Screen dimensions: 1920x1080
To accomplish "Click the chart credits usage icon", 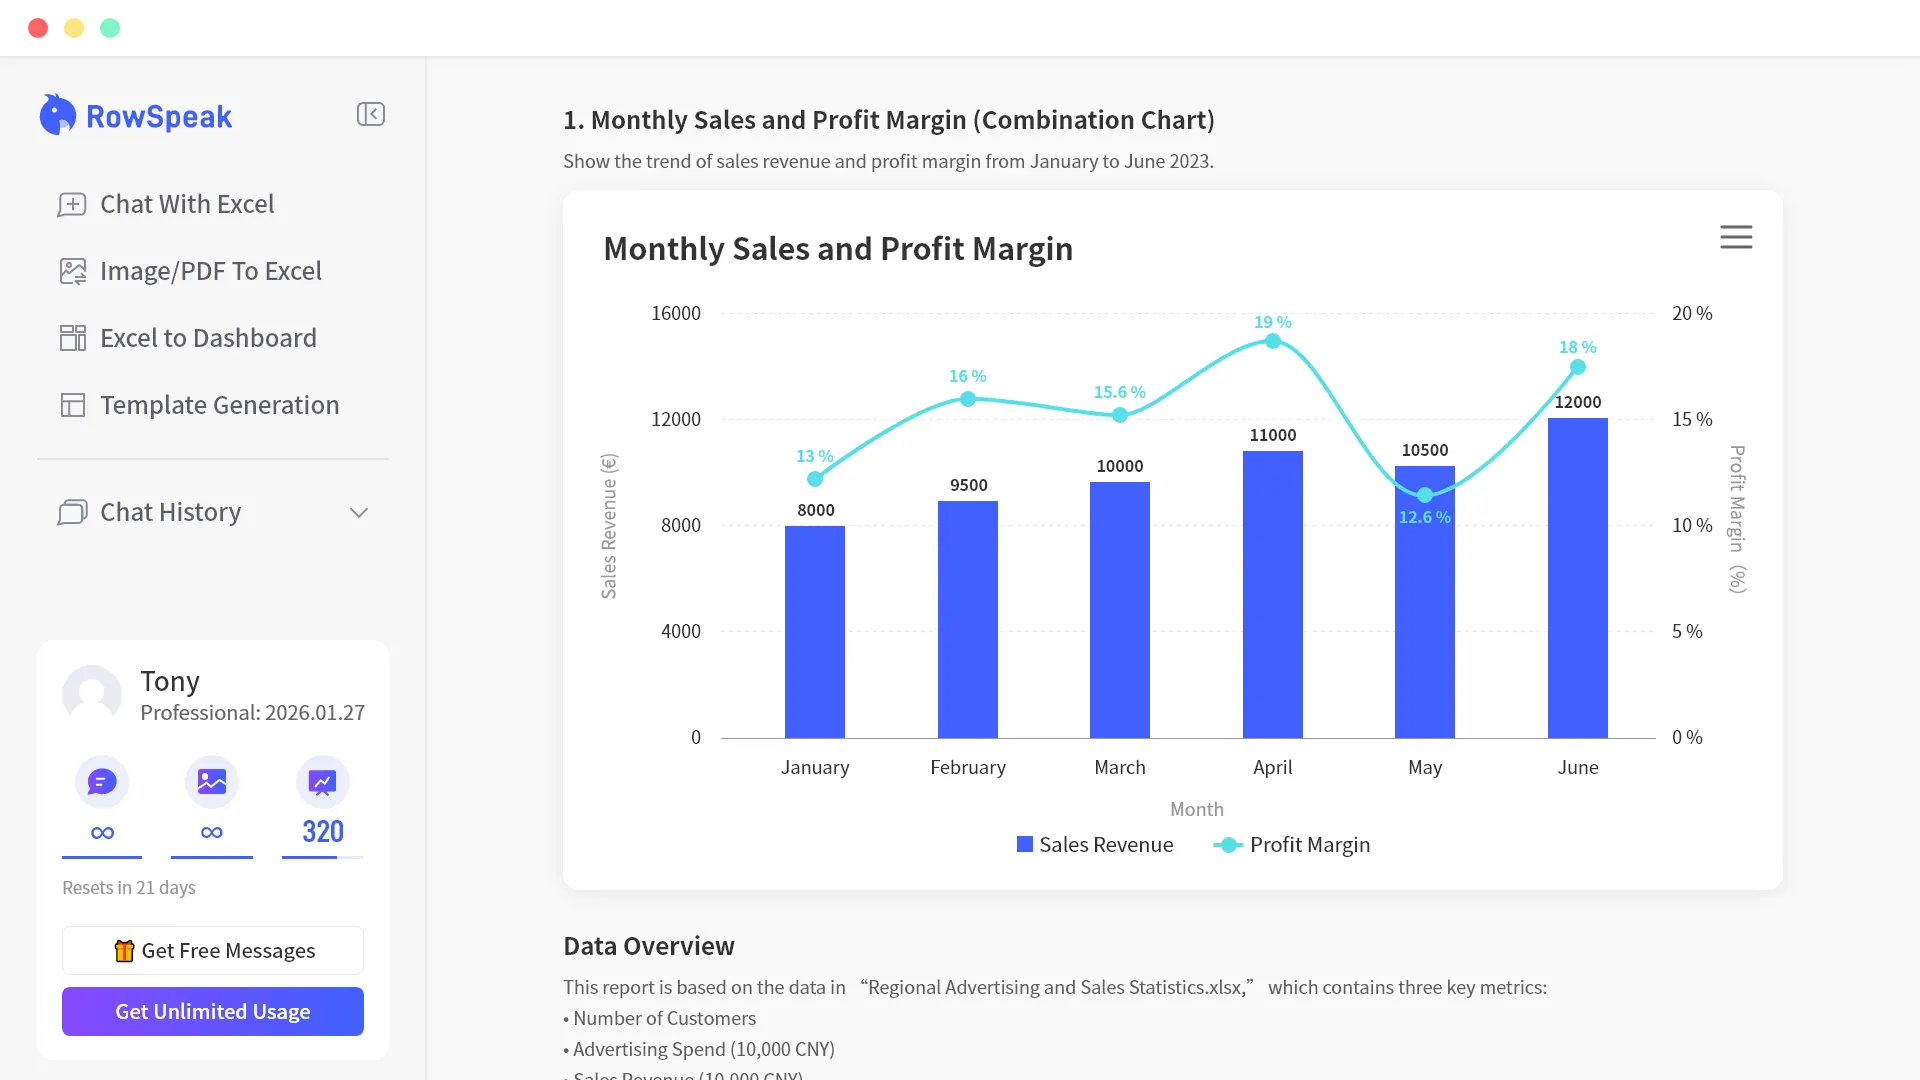I will coord(321,781).
